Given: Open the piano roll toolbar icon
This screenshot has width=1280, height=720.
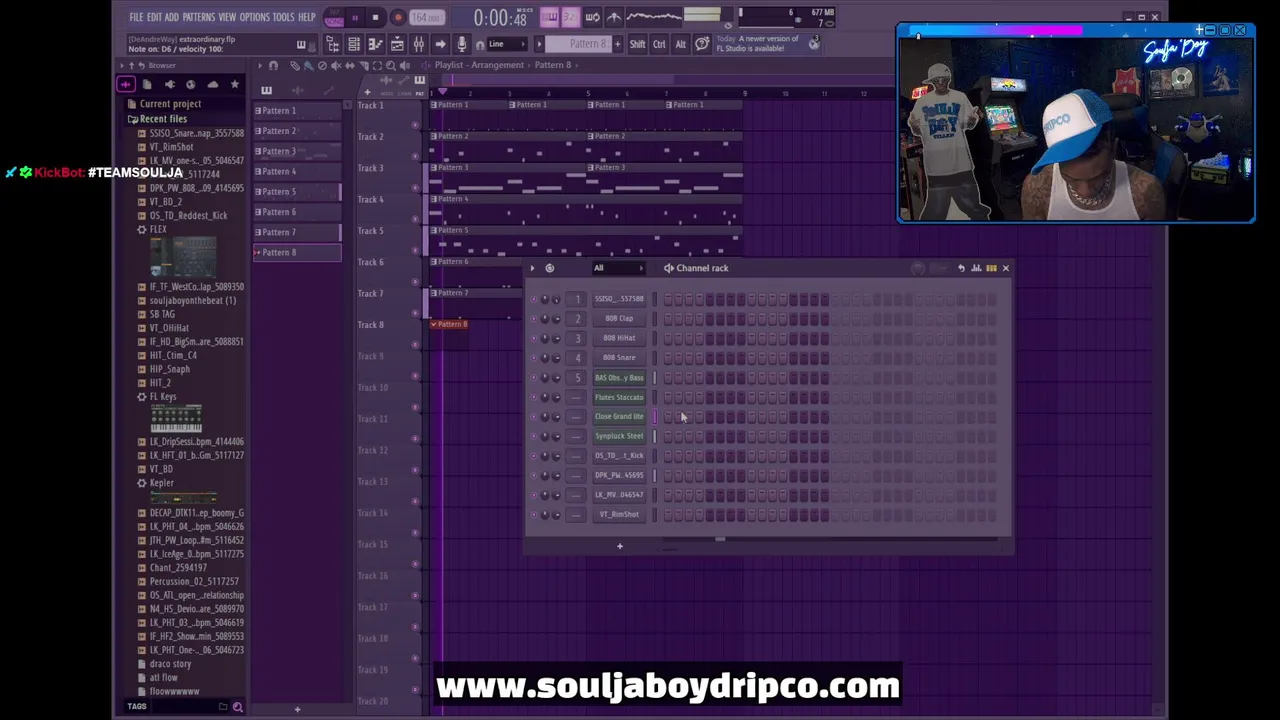Looking at the screenshot, I should pyautogui.click(x=375, y=44).
